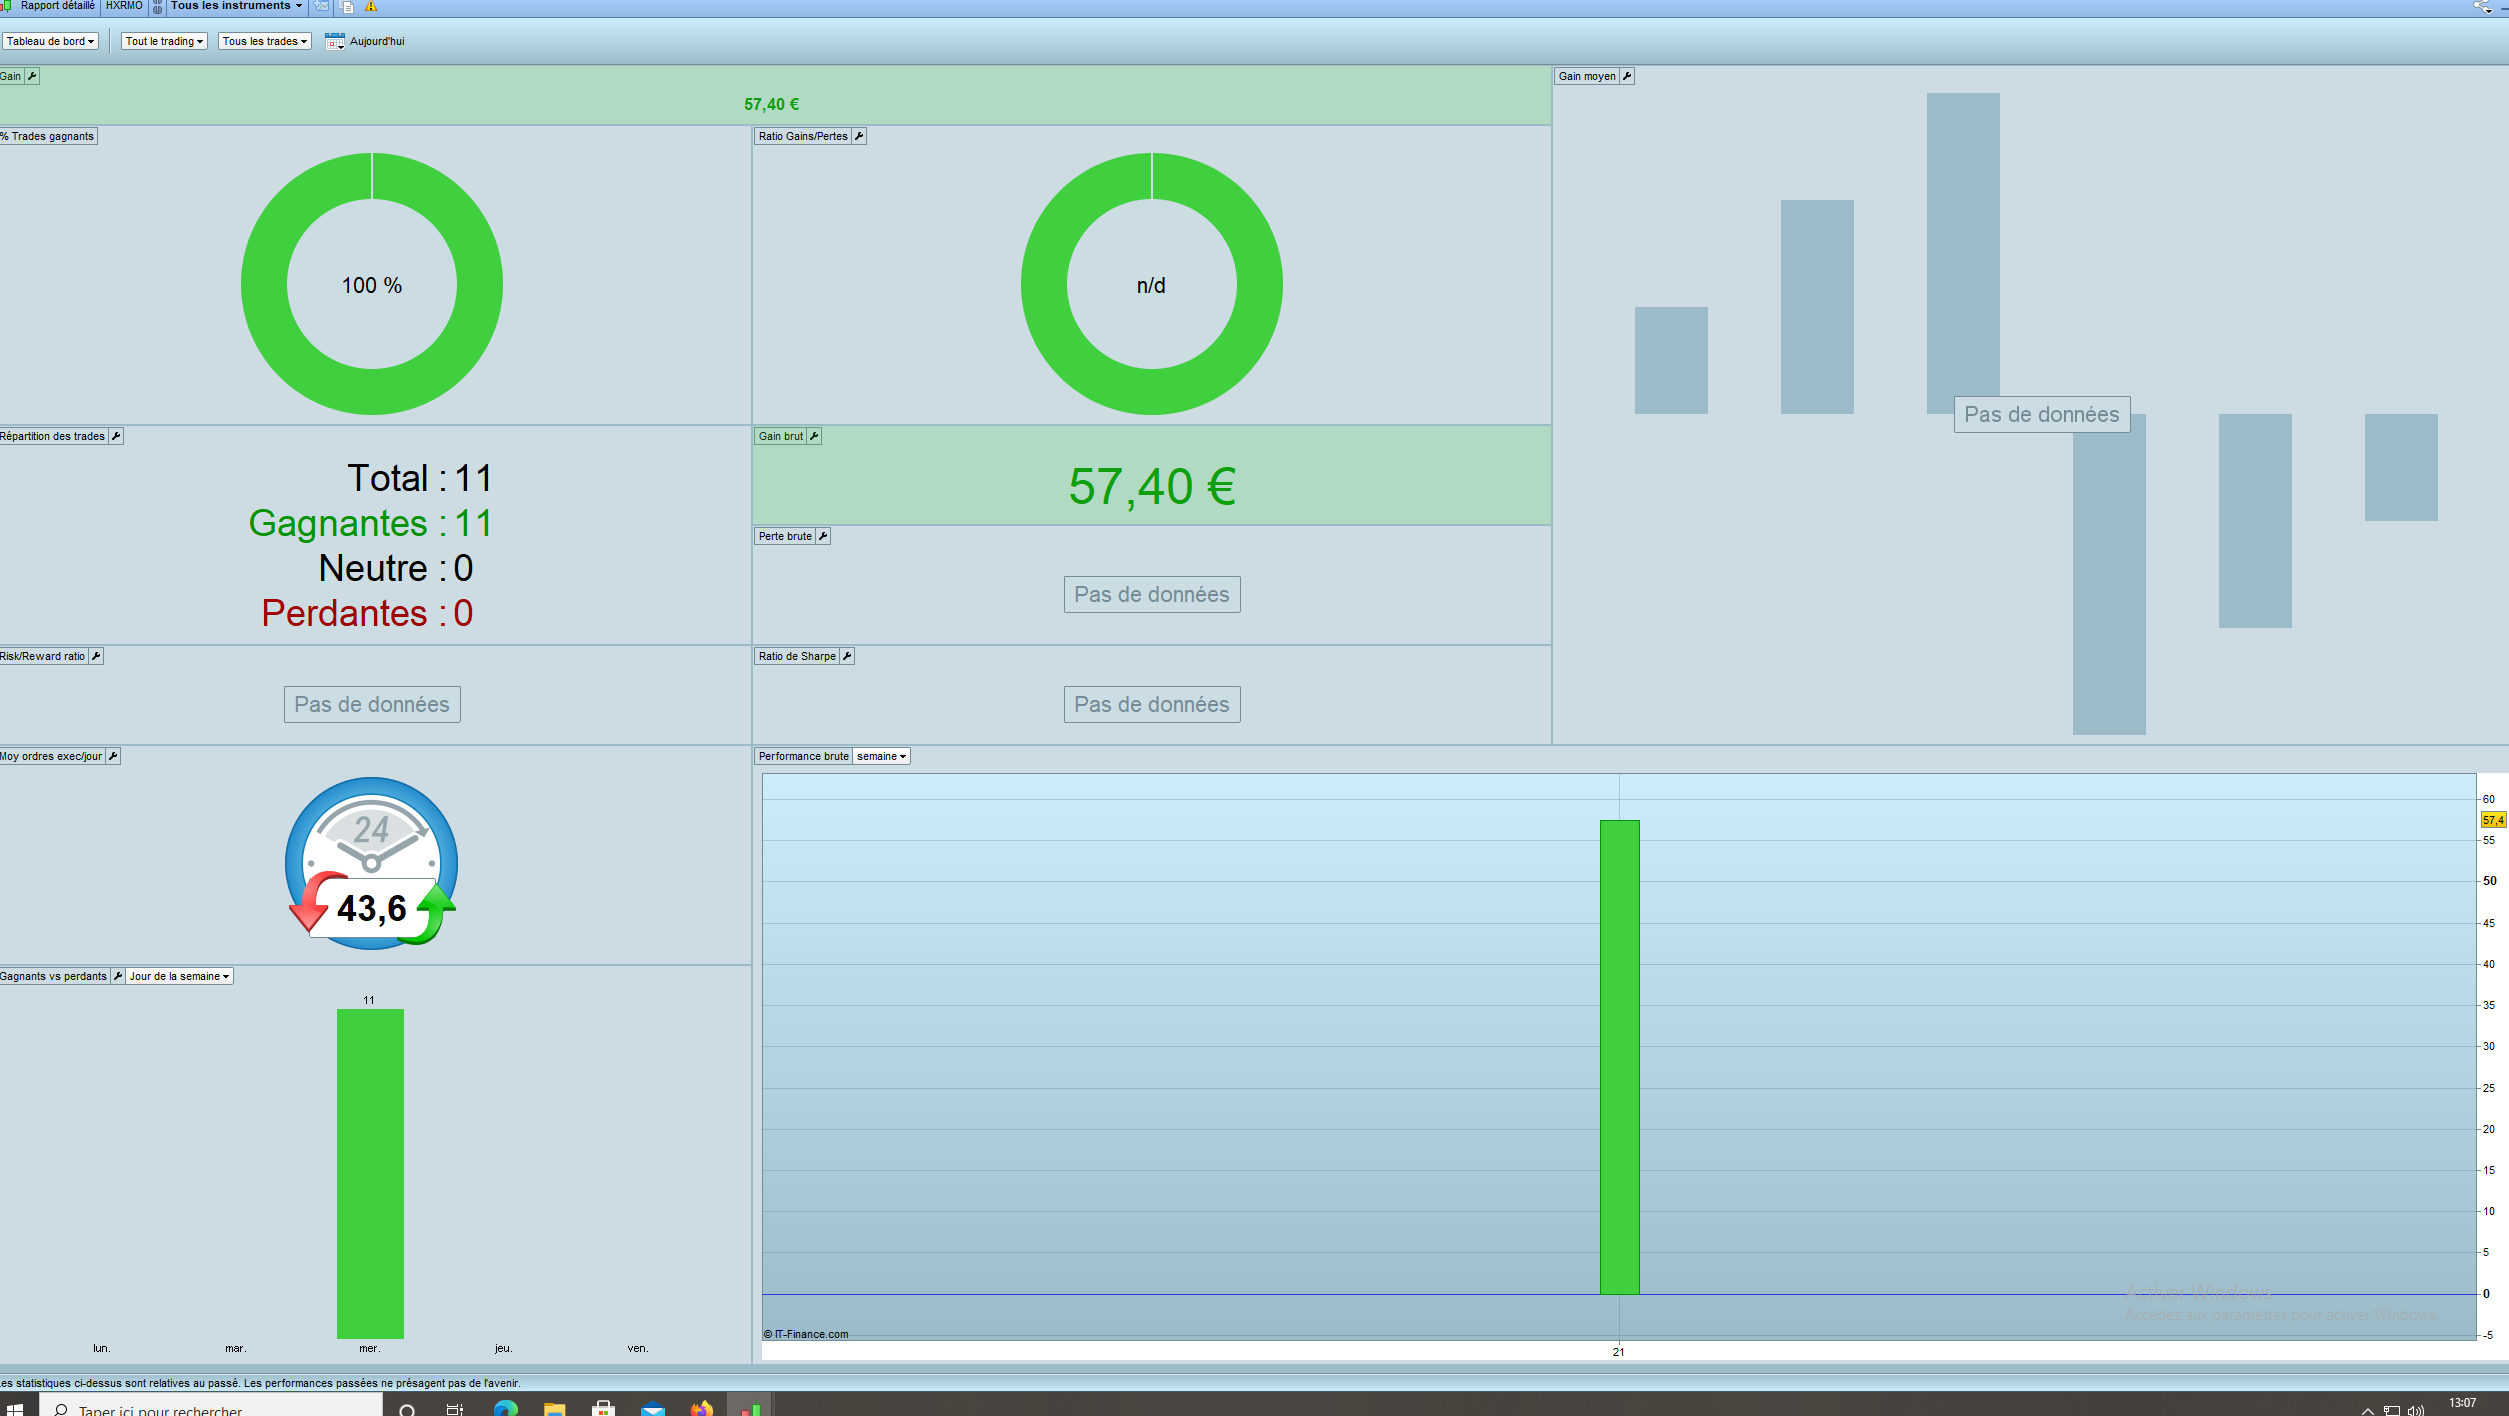Open Ratio de Sharpe settings wrench
2509x1416 pixels.
pos(847,656)
